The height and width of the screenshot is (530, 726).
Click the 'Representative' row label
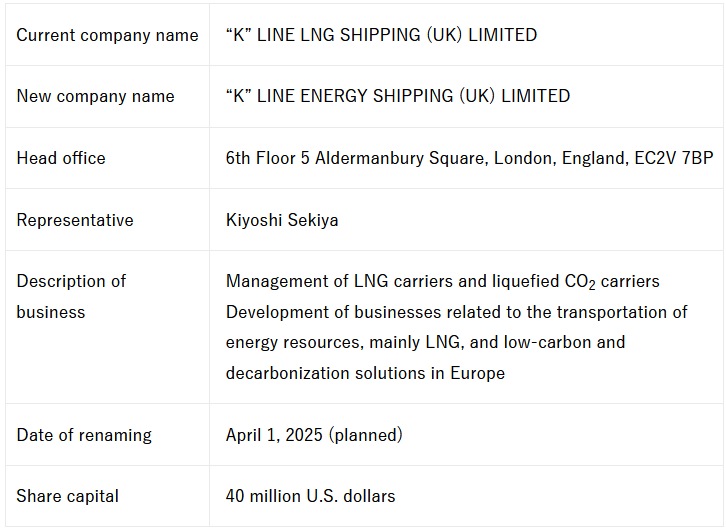[75, 220]
